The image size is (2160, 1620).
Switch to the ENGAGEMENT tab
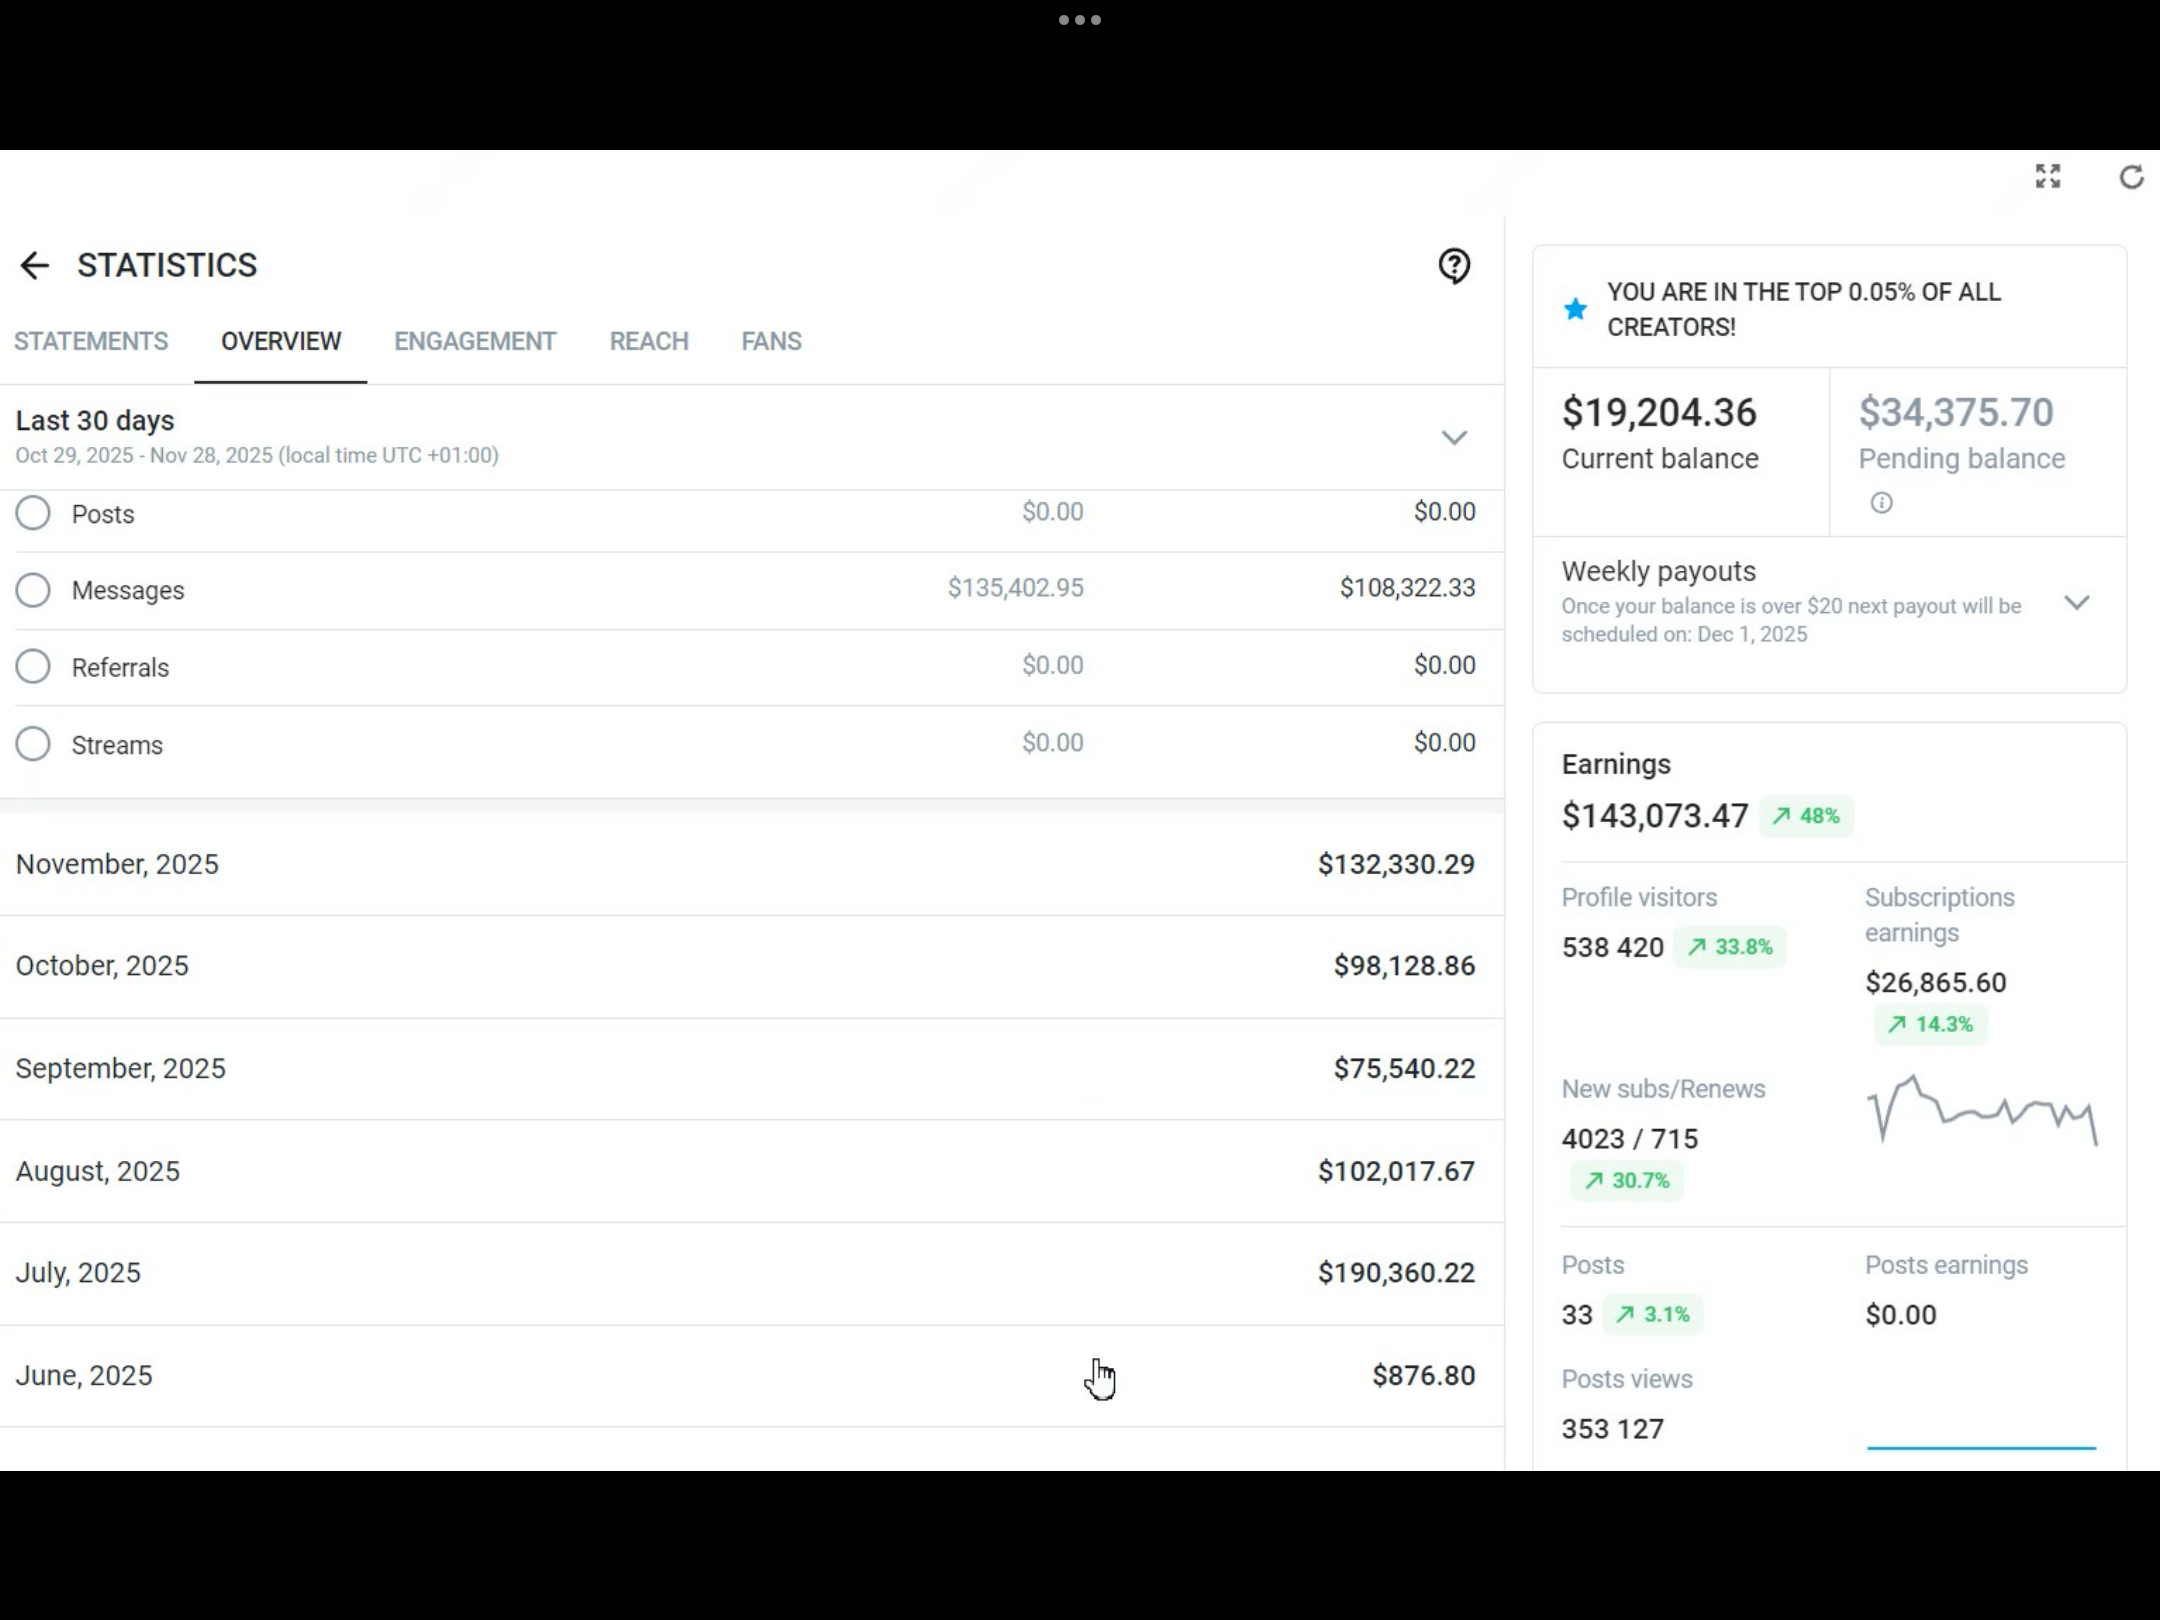475,342
